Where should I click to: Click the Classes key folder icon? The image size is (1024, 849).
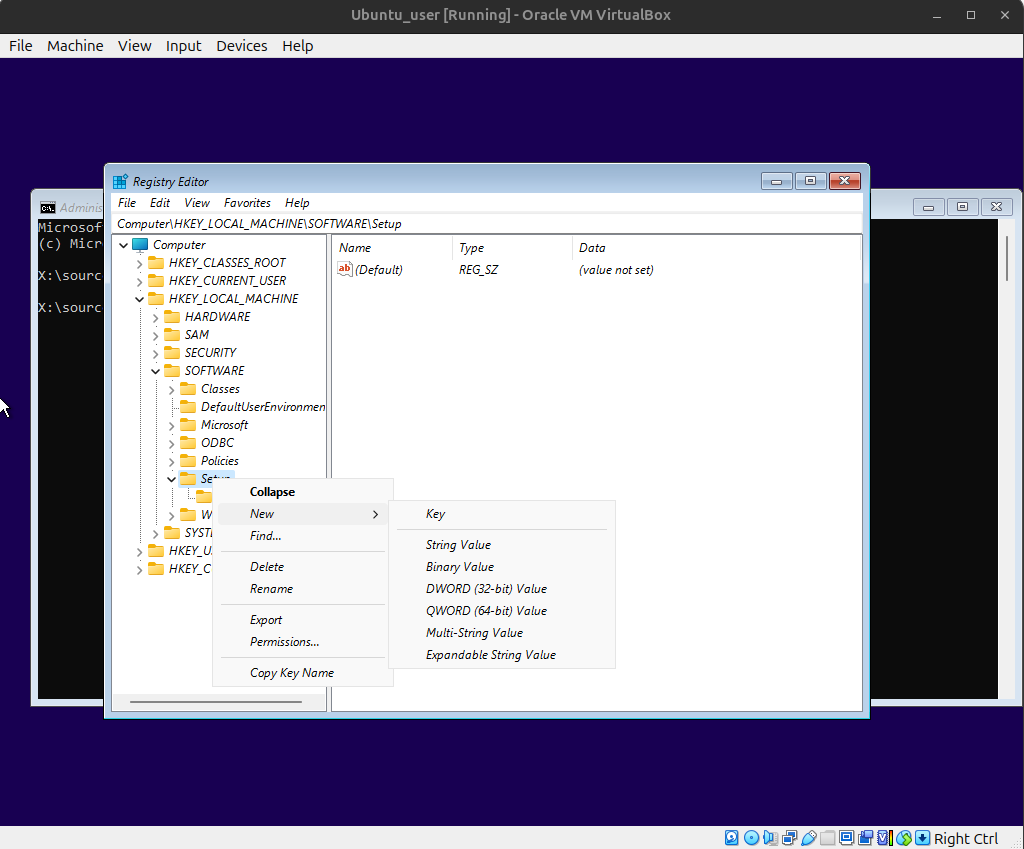pyautogui.click(x=188, y=389)
